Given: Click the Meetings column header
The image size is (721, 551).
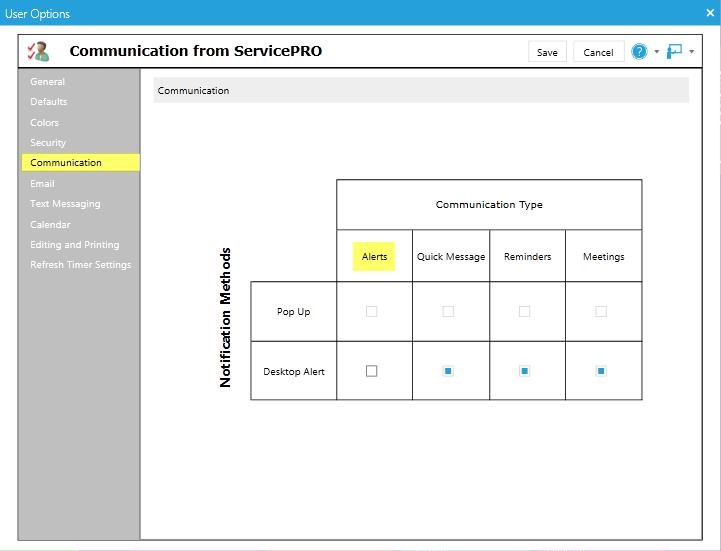Looking at the screenshot, I should pyautogui.click(x=603, y=256).
